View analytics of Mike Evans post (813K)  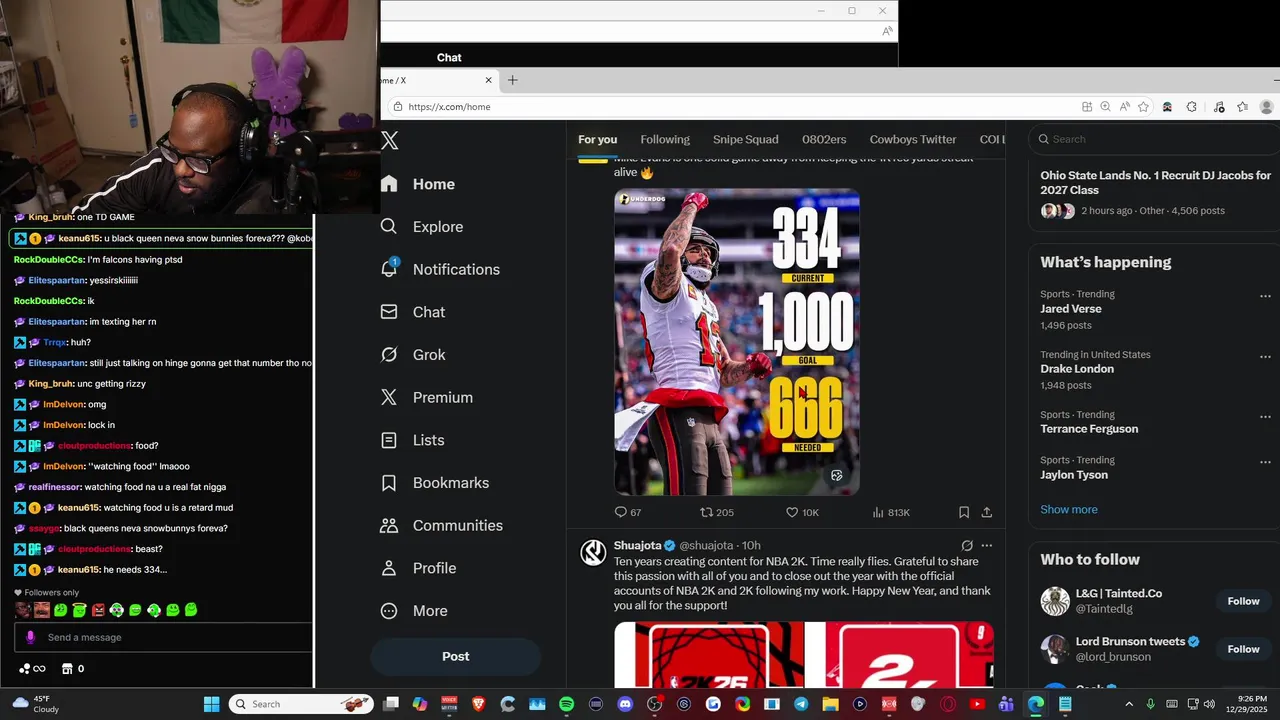pos(891,512)
